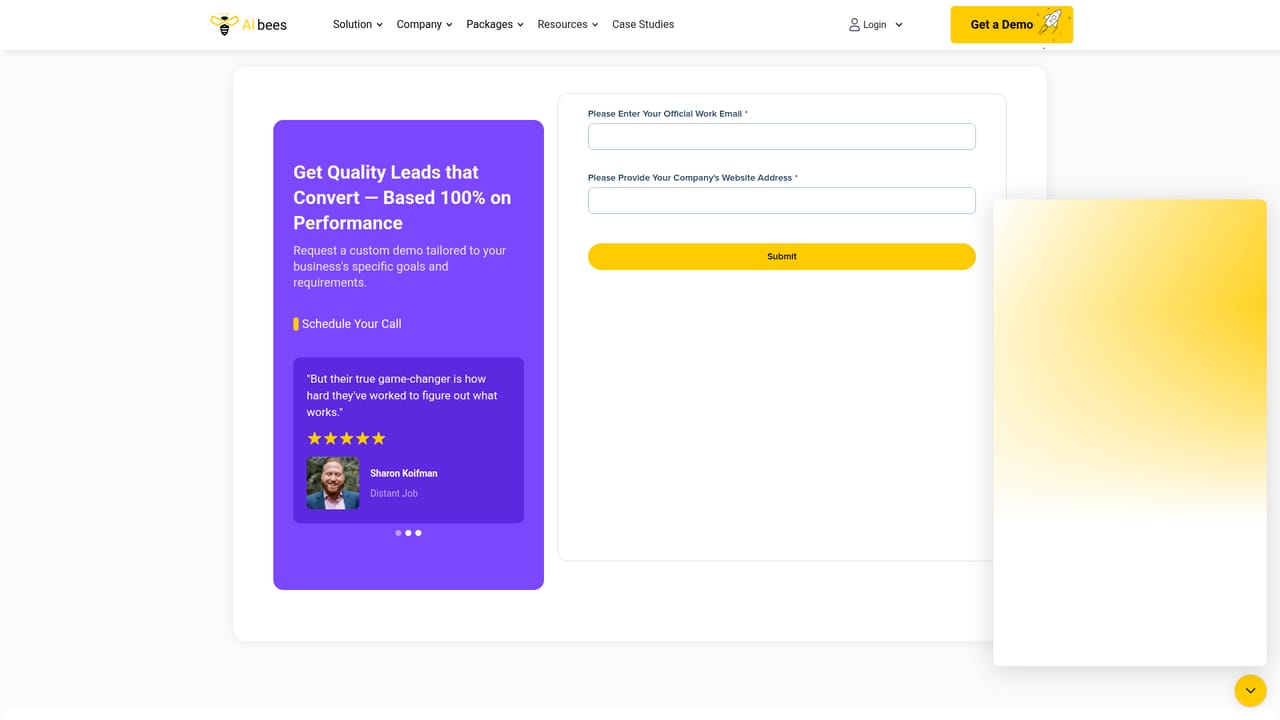Click the Login user icon
This screenshot has height=720, width=1280.
point(854,24)
